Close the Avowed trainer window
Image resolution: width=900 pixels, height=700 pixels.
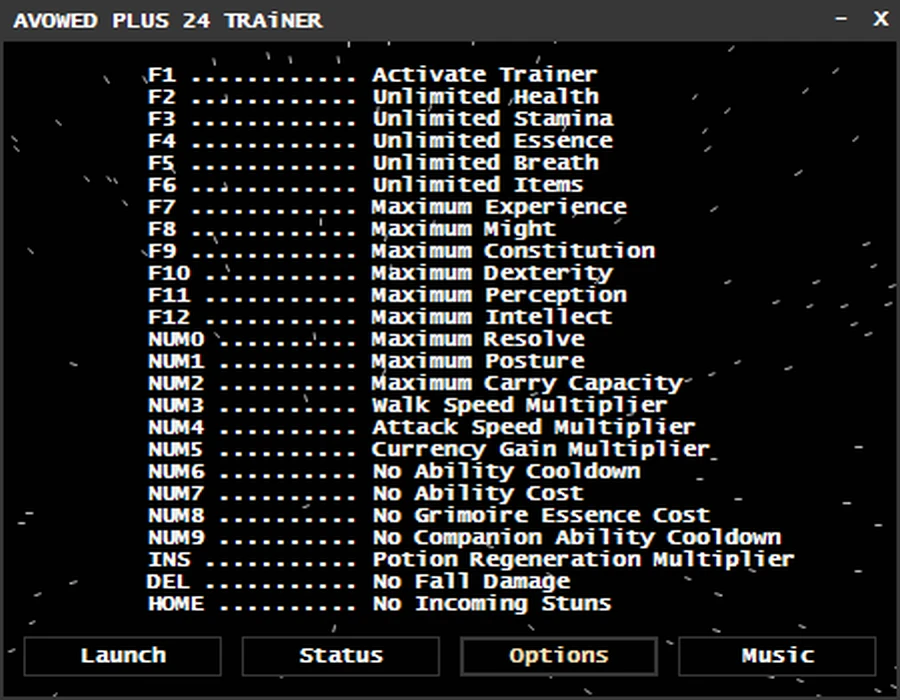click(x=881, y=20)
